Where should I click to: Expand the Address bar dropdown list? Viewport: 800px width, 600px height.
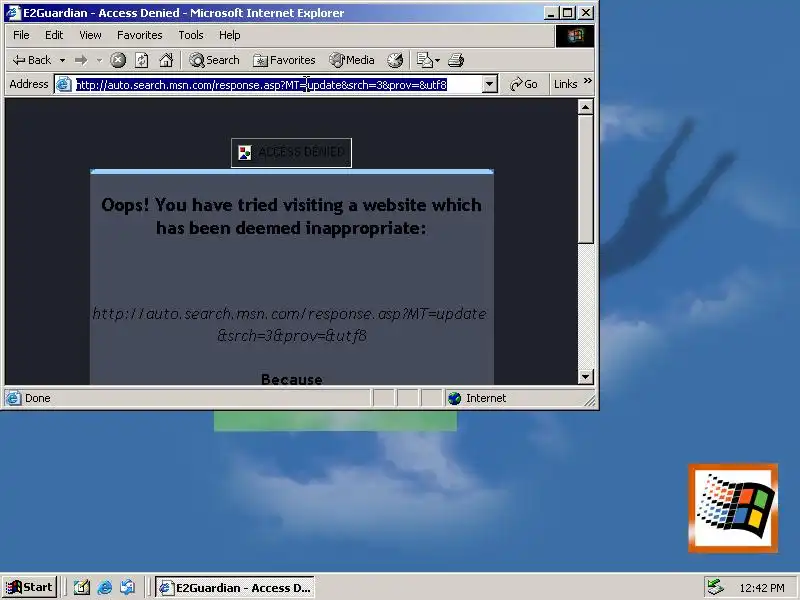click(x=490, y=84)
